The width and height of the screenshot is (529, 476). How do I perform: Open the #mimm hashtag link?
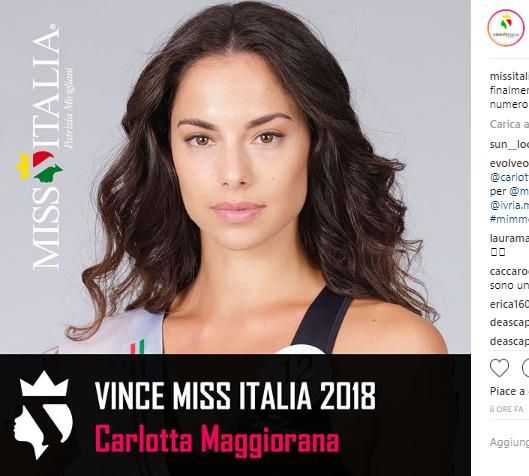click(509, 219)
